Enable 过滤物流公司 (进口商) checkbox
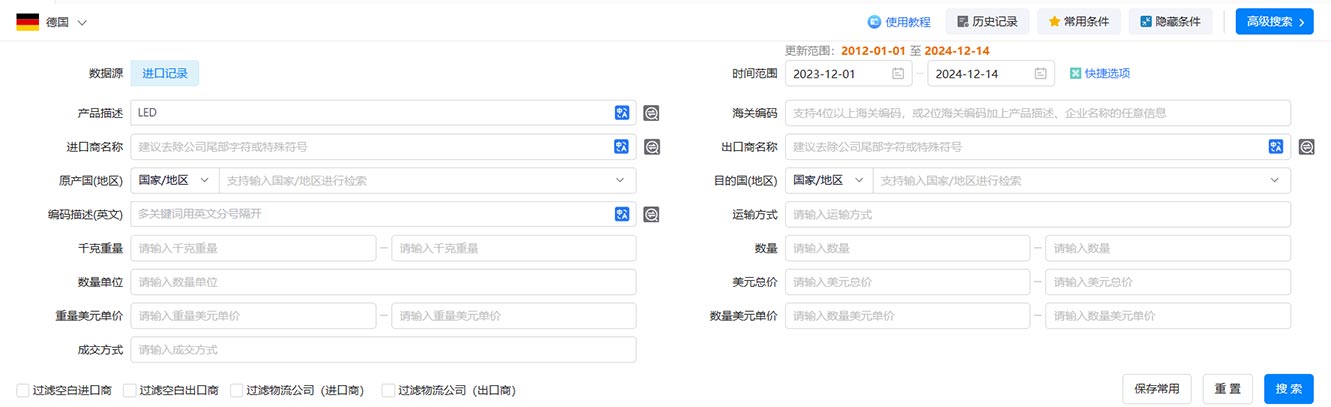1331x407 pixels. click(236, 390)
